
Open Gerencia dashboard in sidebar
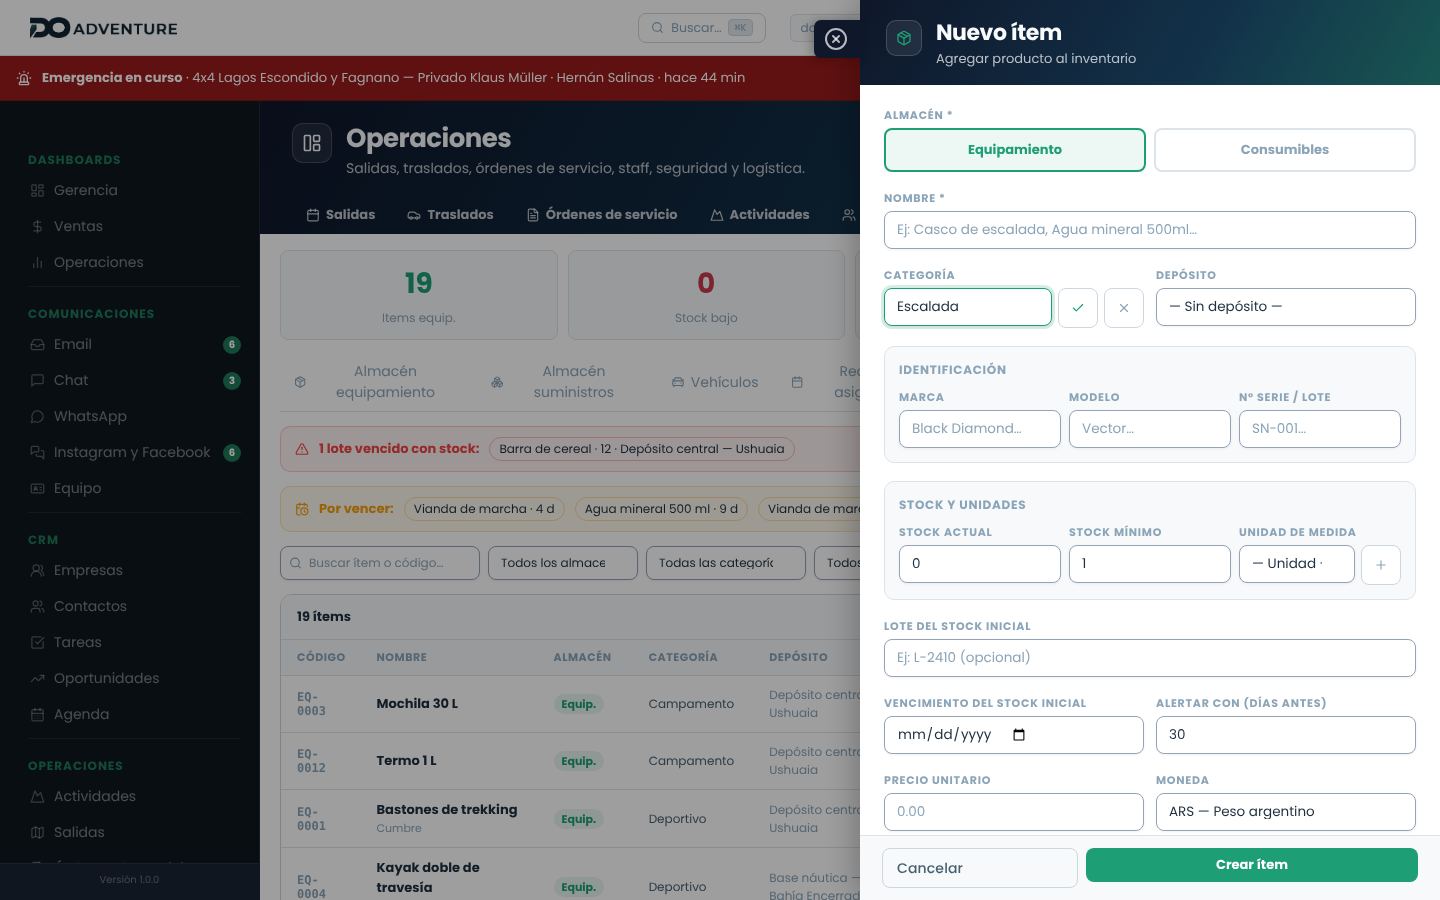[85, 191]
